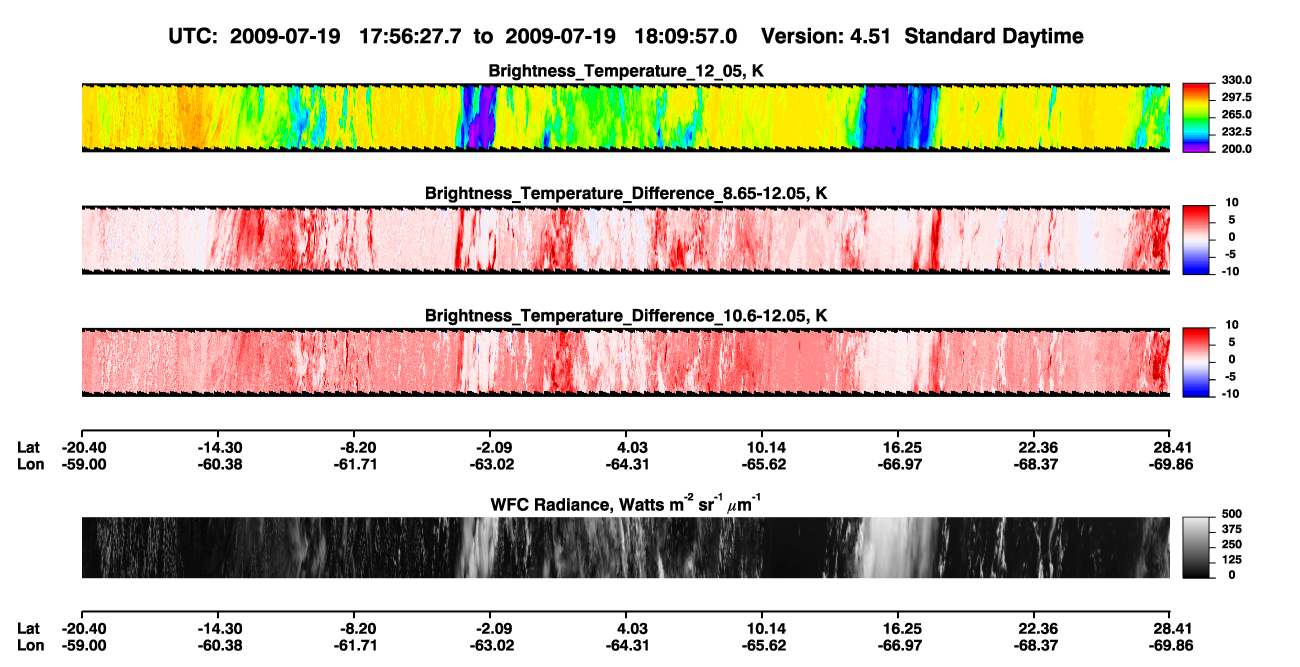Screen dimensions: 1300x667
Task: Click the WFC Radiance grayscale color bar
Action: (x=1198, y=546)
